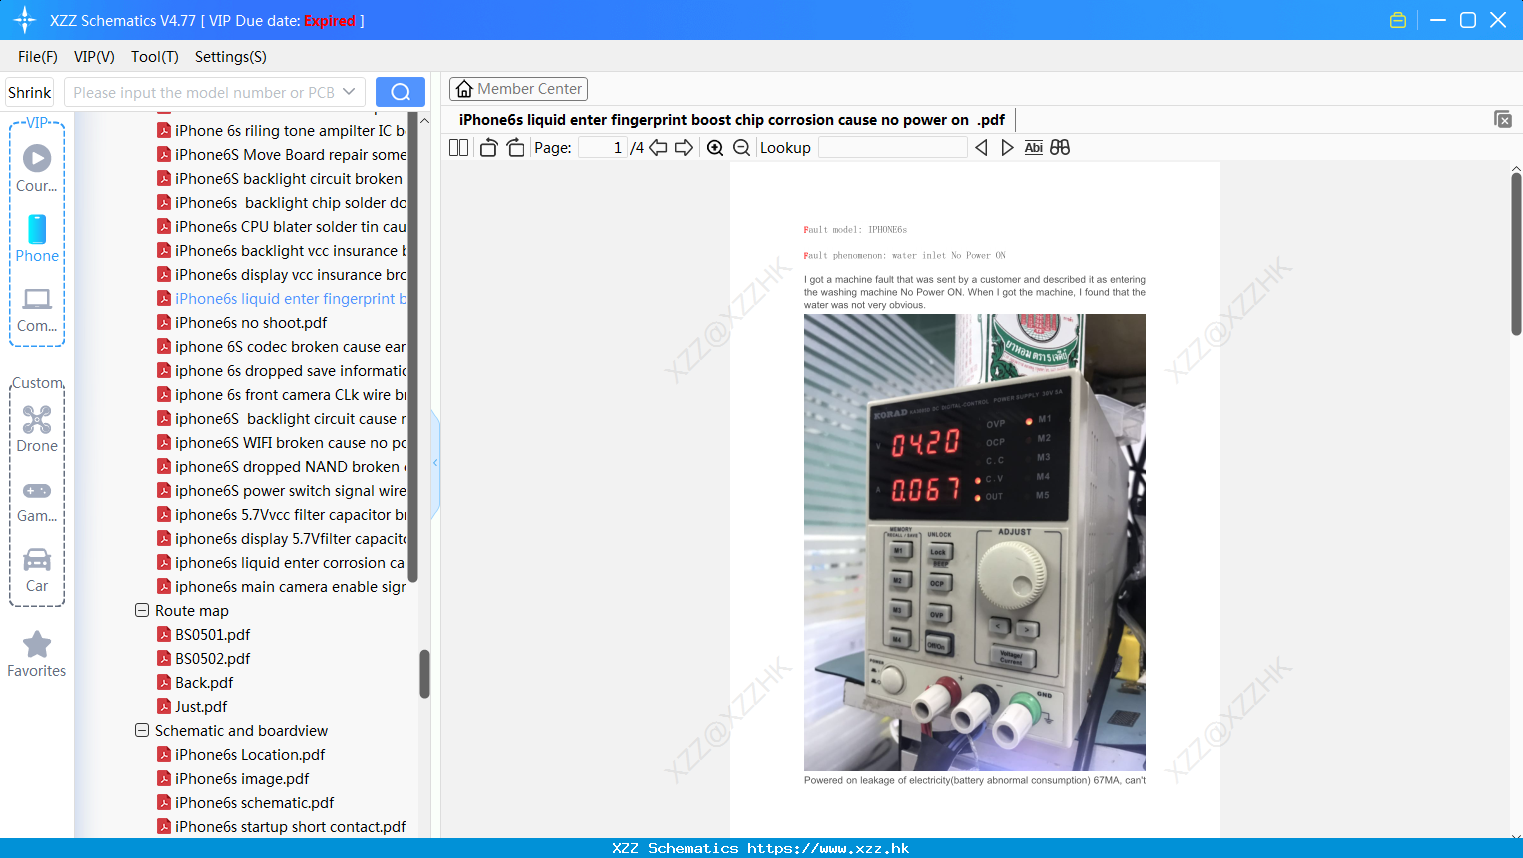Collapse Schematic and boardview folder
The image size is (1523, 858).
[142, 730]
